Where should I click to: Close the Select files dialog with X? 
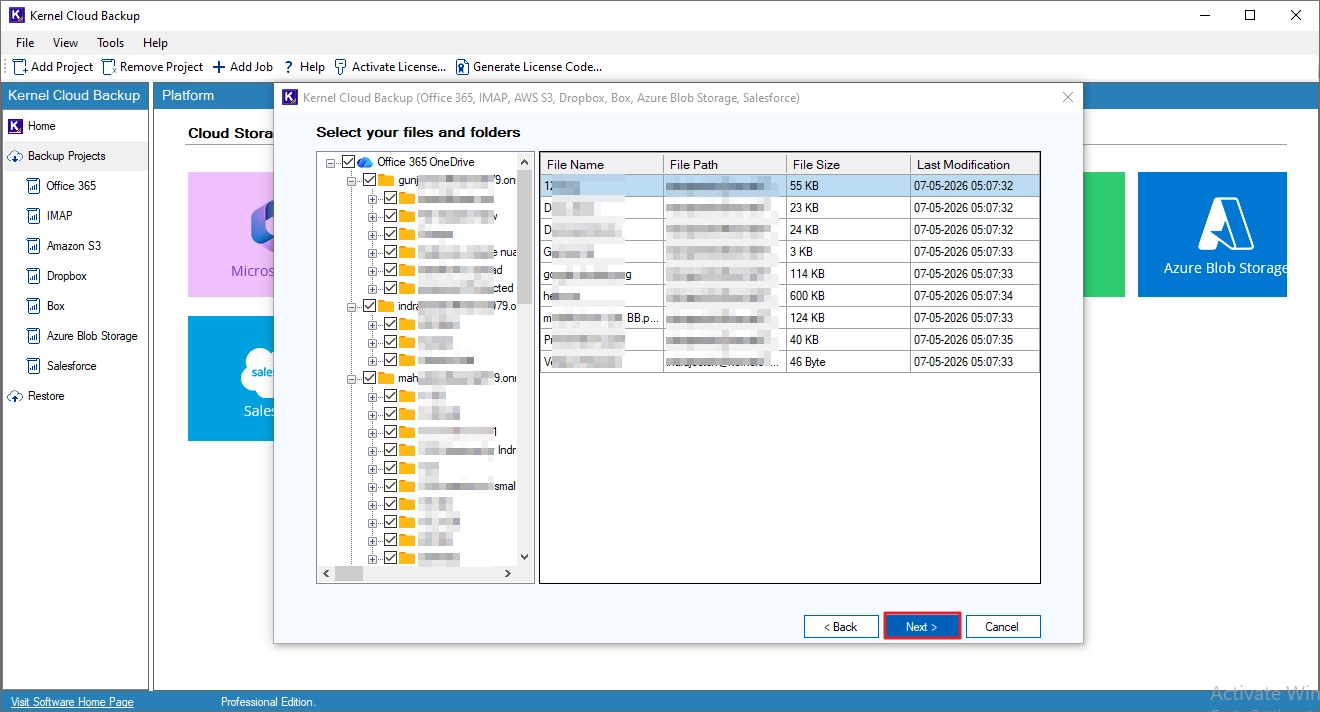pos(1068,97)
